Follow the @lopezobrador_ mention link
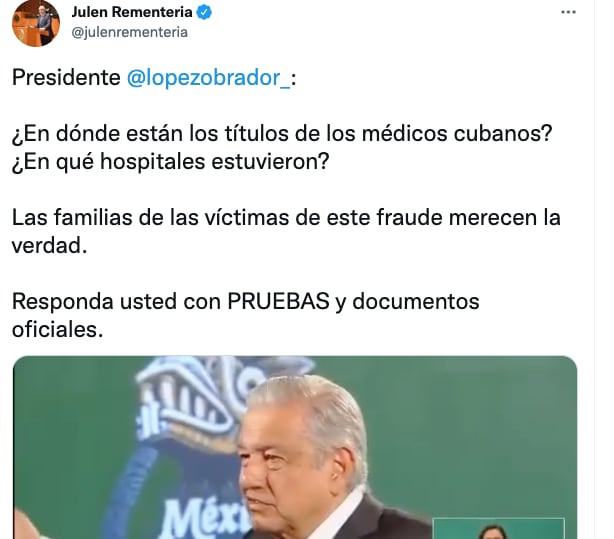The height and width of the screenshot is (539, 614). pos(208,78)
